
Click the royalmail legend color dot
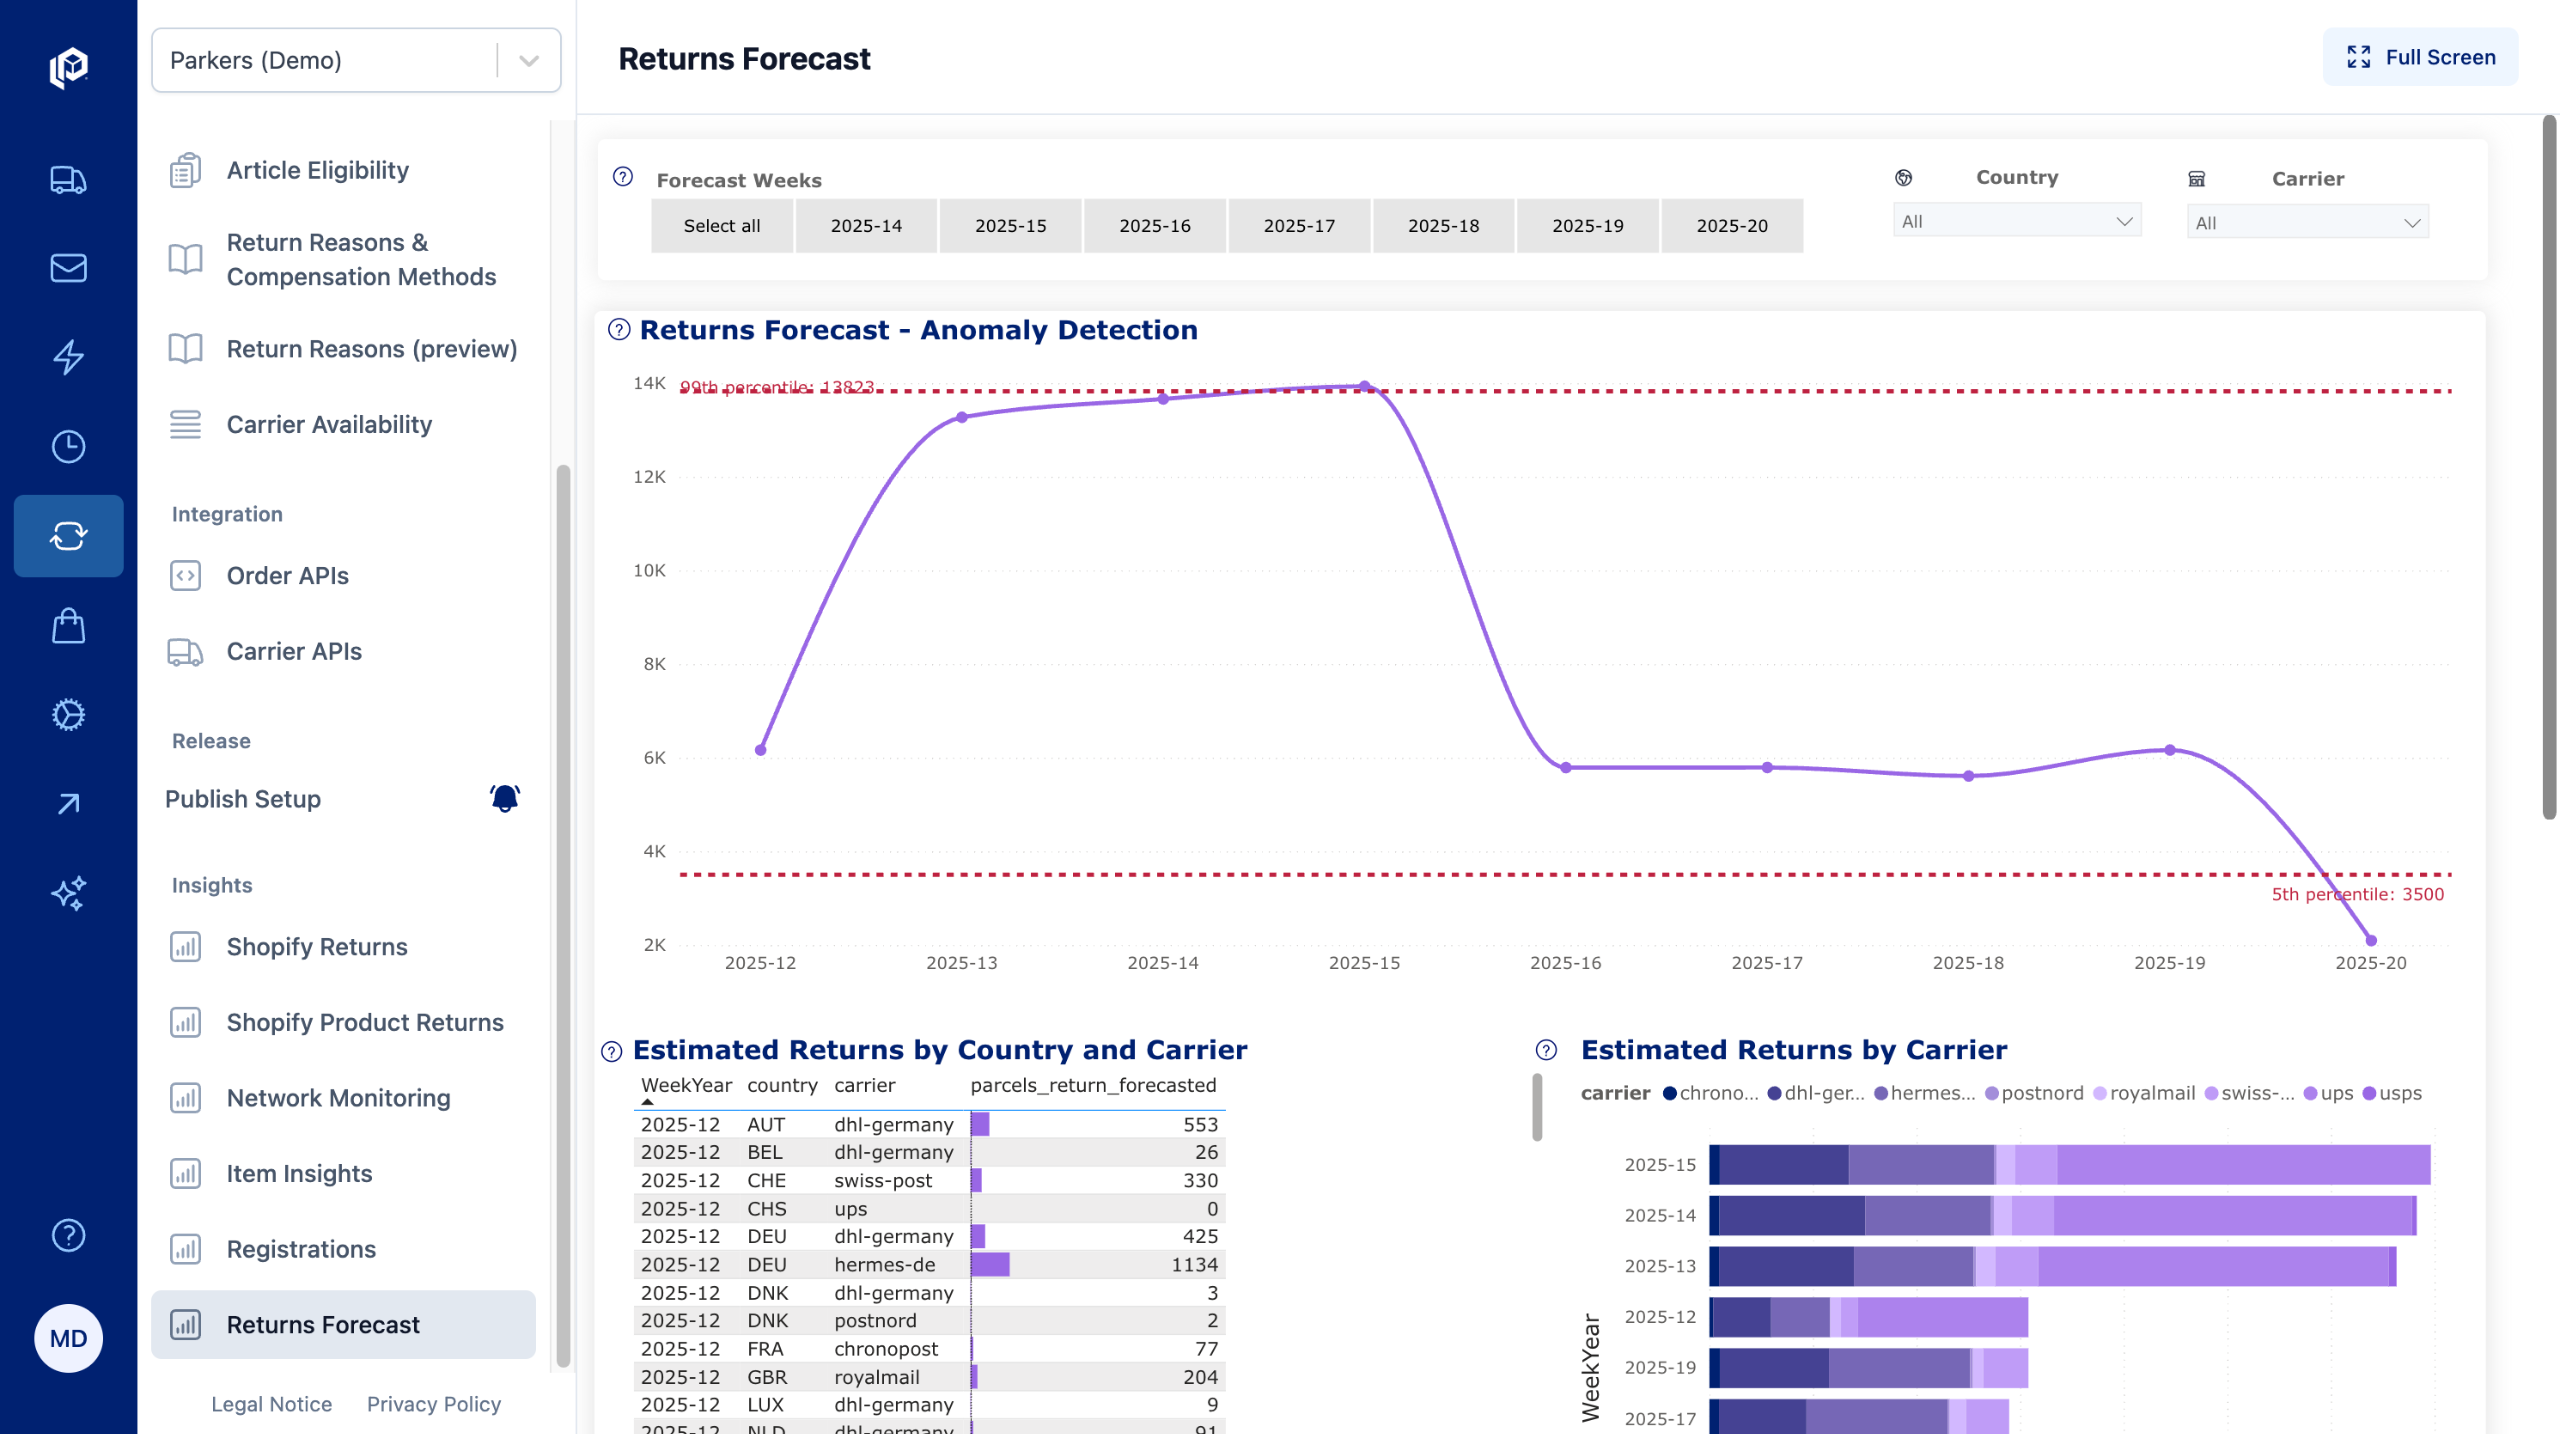(x=2100, y=1094)
